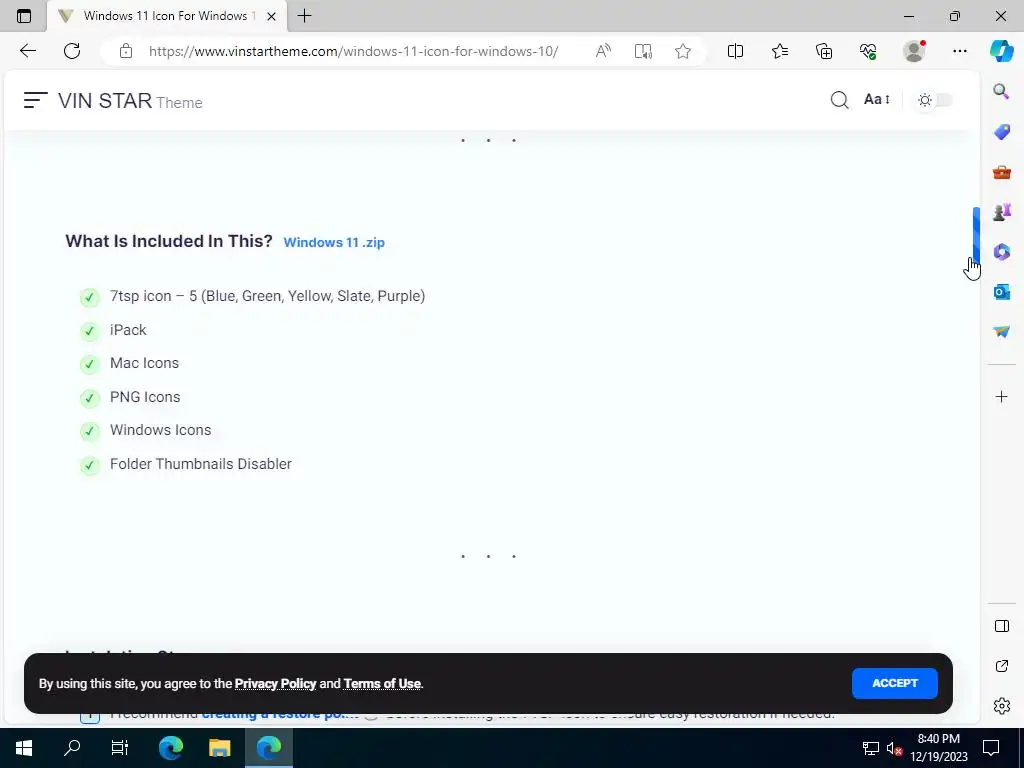The height and width of the screenshot is (768, 1024).
Task: Click the muted volume tray icon
Action: (894, 748)
